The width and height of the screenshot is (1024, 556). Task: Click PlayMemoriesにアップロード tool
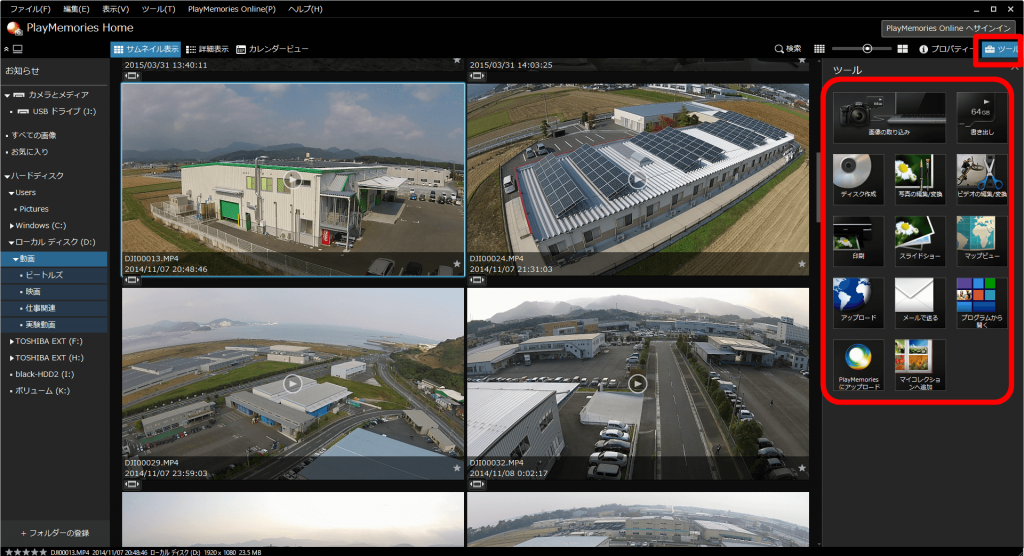pos(858,365)
